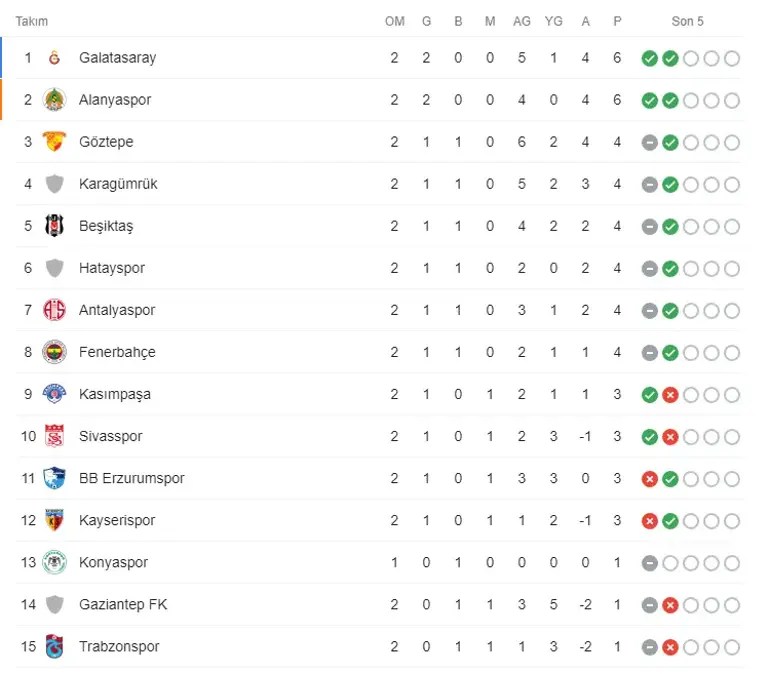Click the Göztepe team badge
Screen dimensions: 770x674
click(54, 142)
